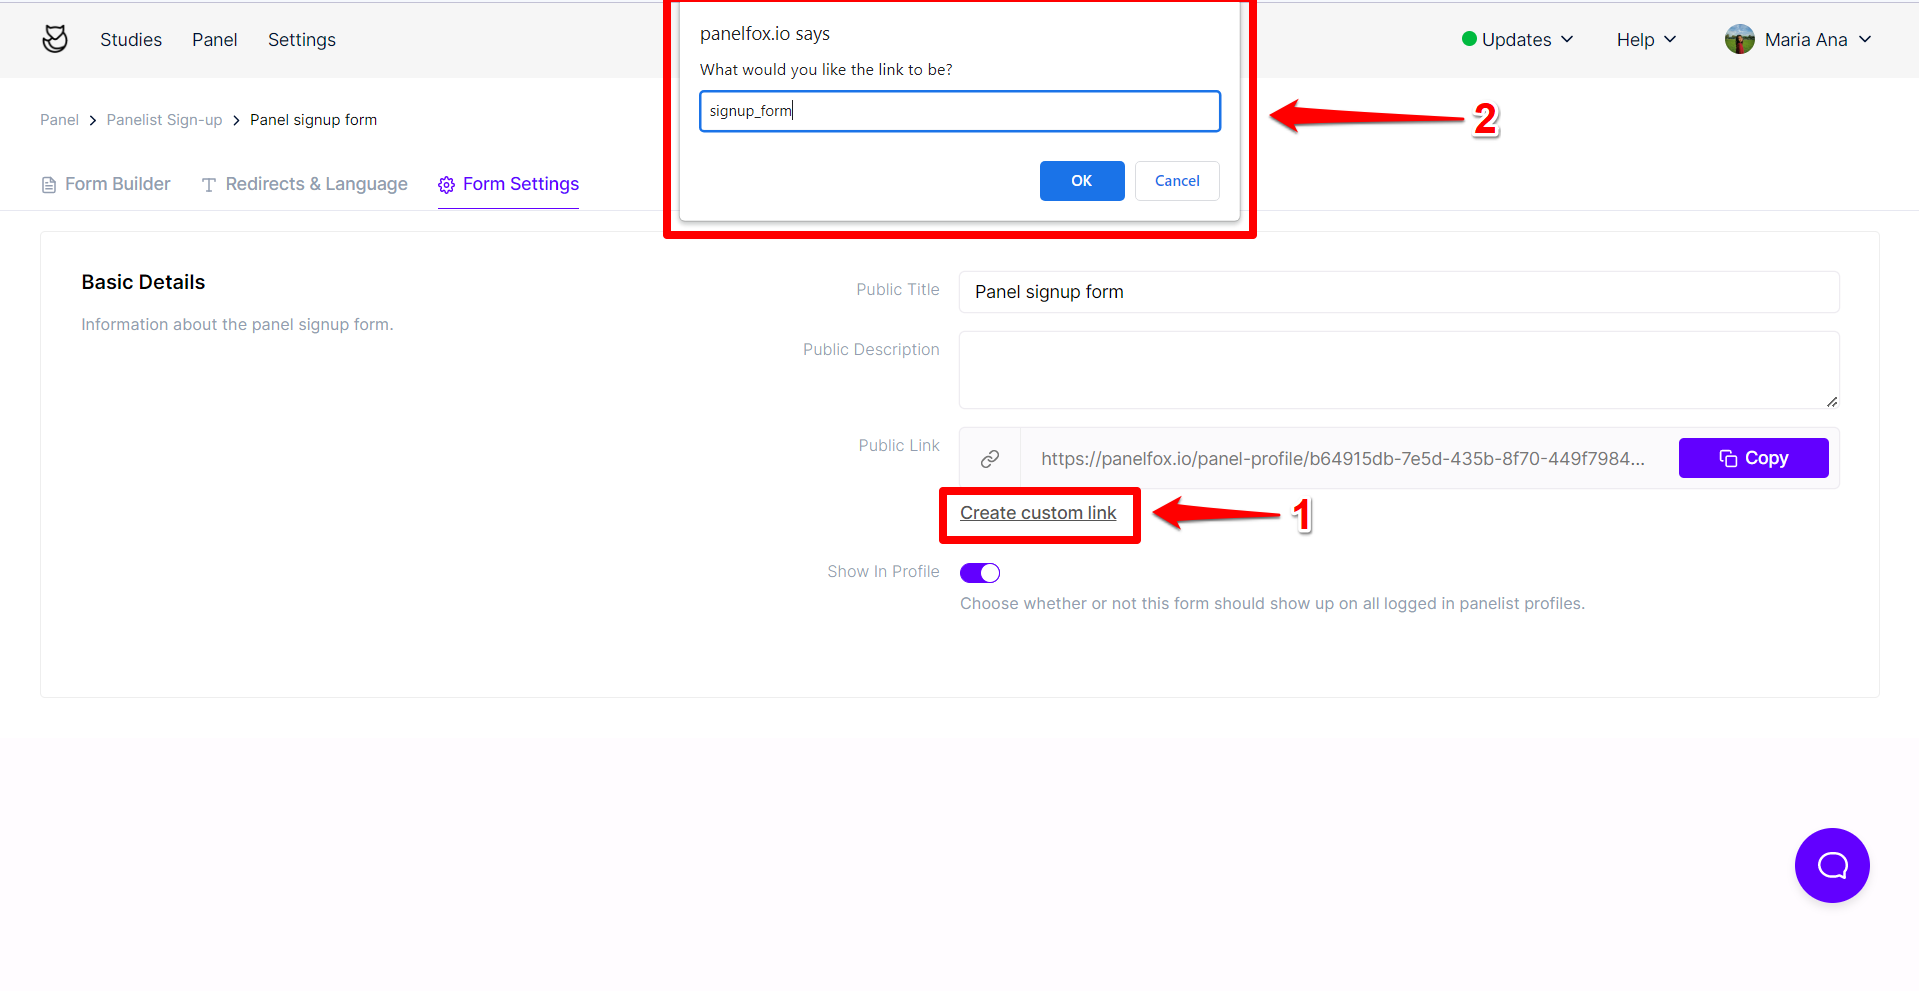Click the Panelfox fox logo
This screenshot has width=1919, height=991.
(x=55, y=39)
